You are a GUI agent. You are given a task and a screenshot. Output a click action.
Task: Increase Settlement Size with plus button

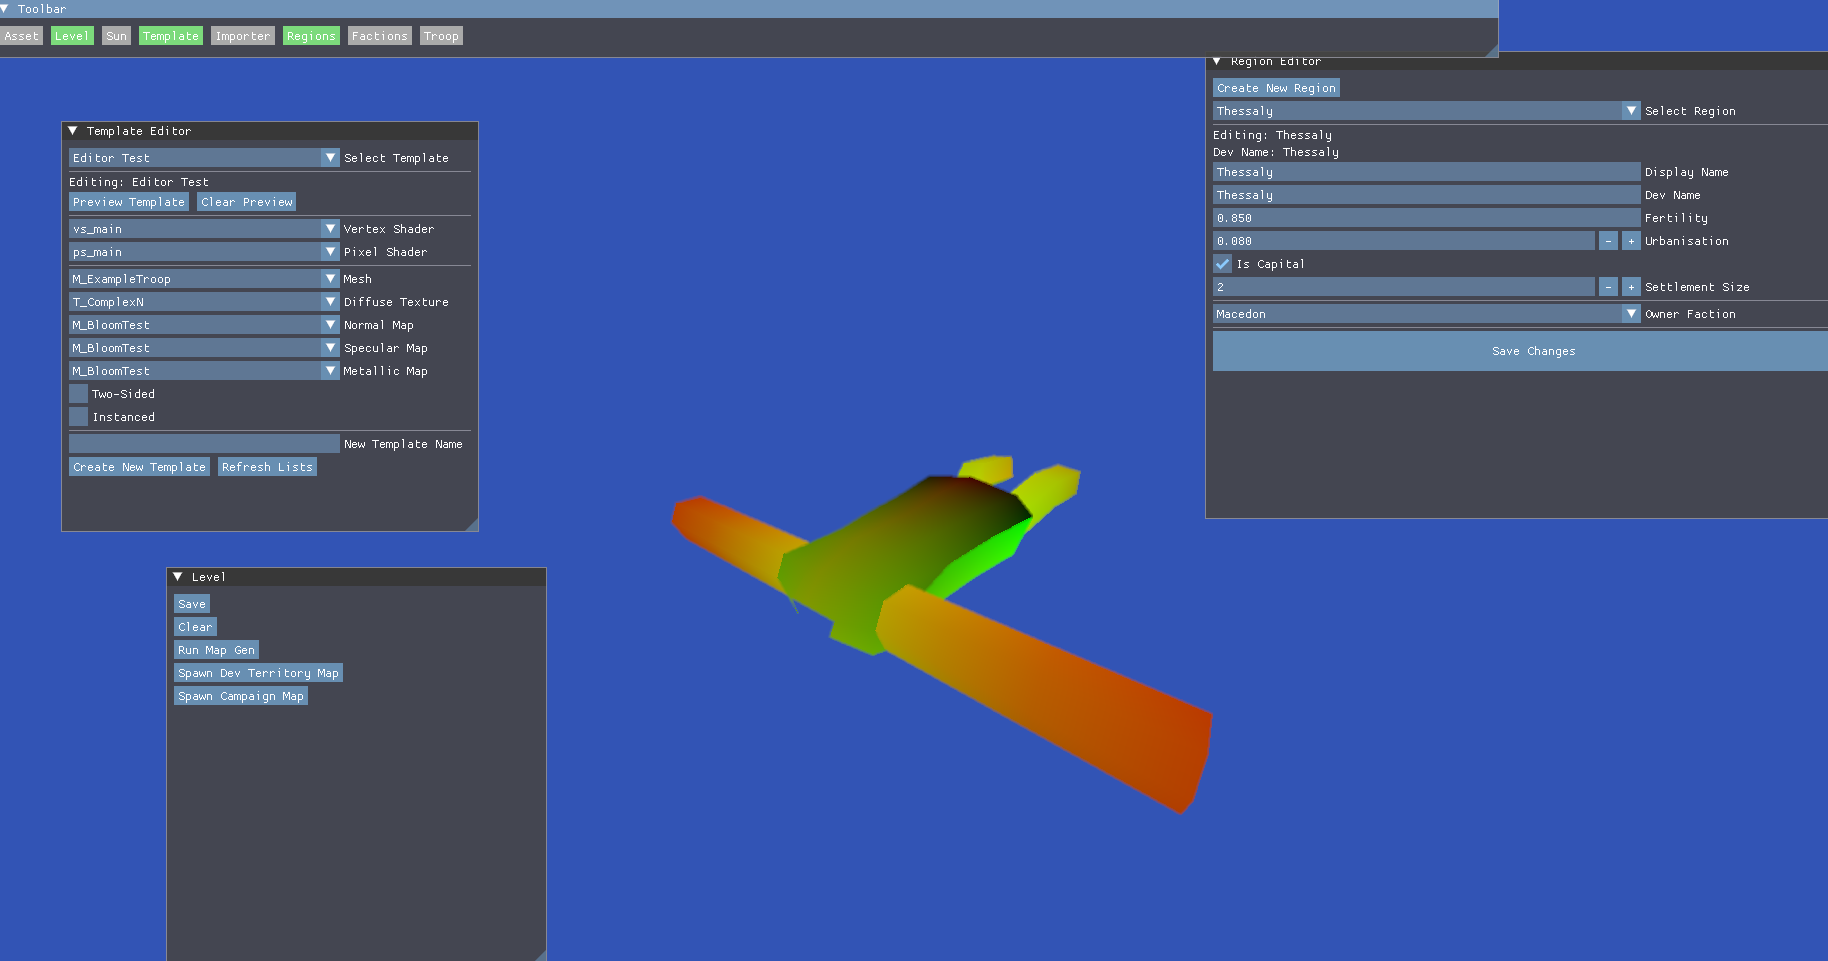[x=1631, y=287]
